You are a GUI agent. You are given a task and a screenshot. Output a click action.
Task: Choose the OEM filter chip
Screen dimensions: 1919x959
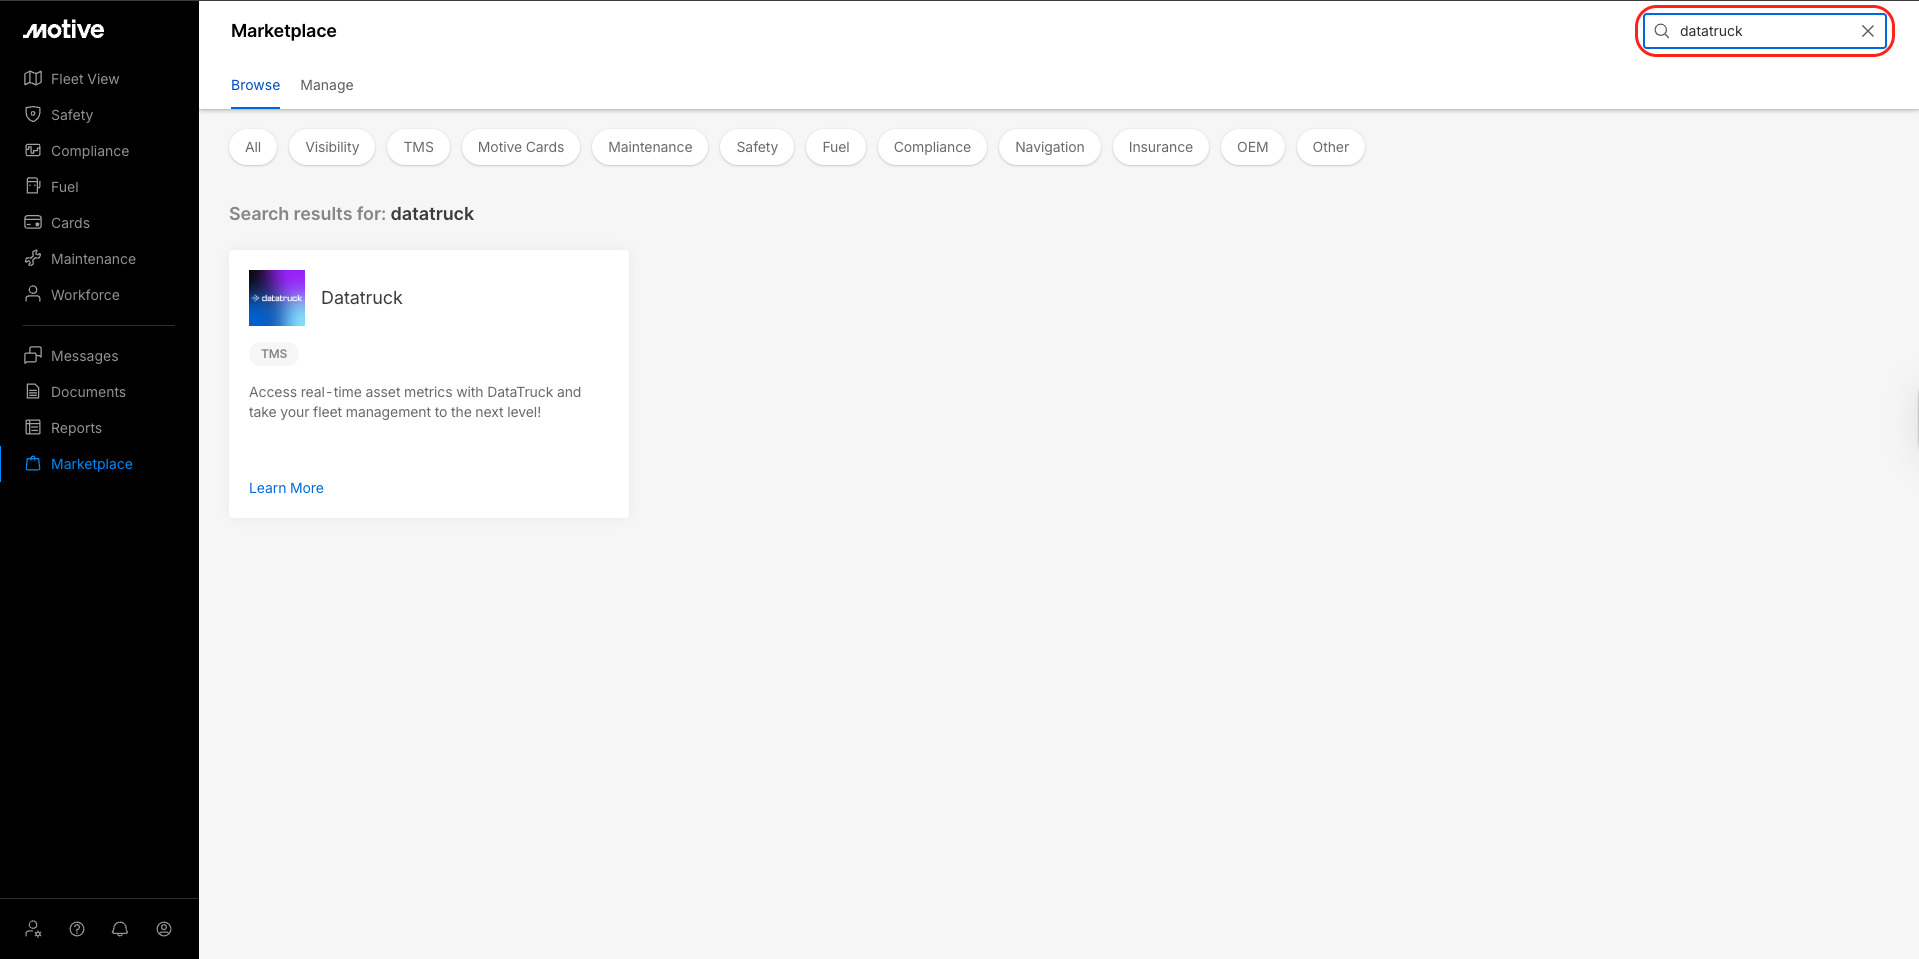(1253, 147)
